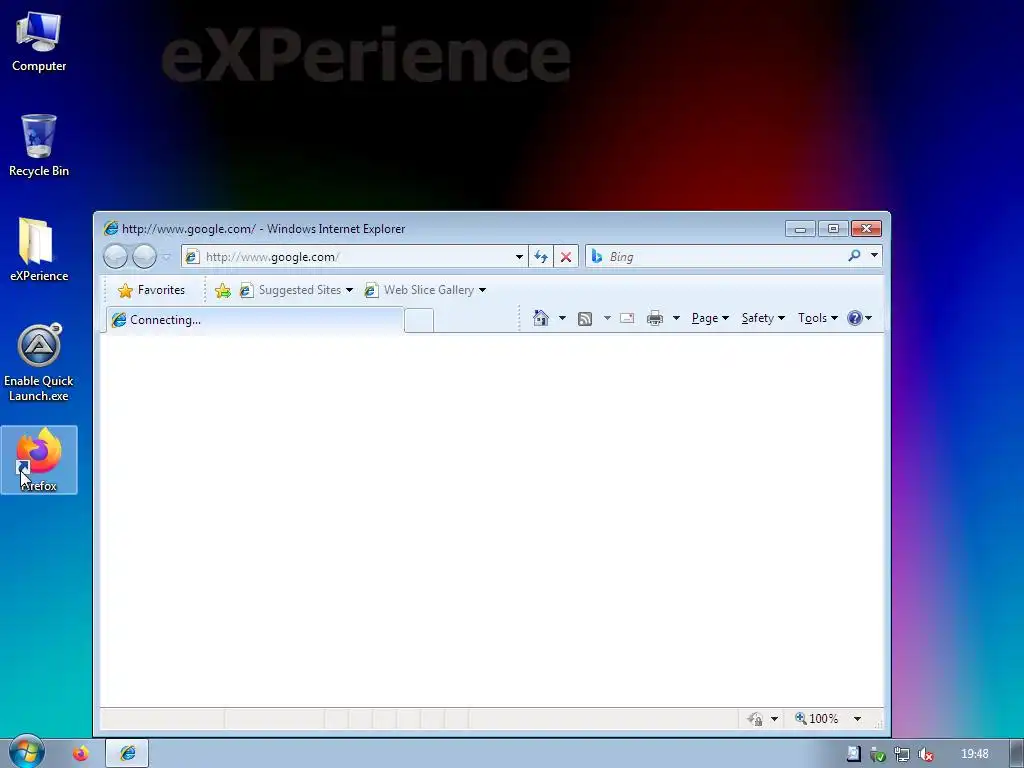Launch Firefox from the taskbar
Viewport: 1024px width, 768px height.
point(80,754)
